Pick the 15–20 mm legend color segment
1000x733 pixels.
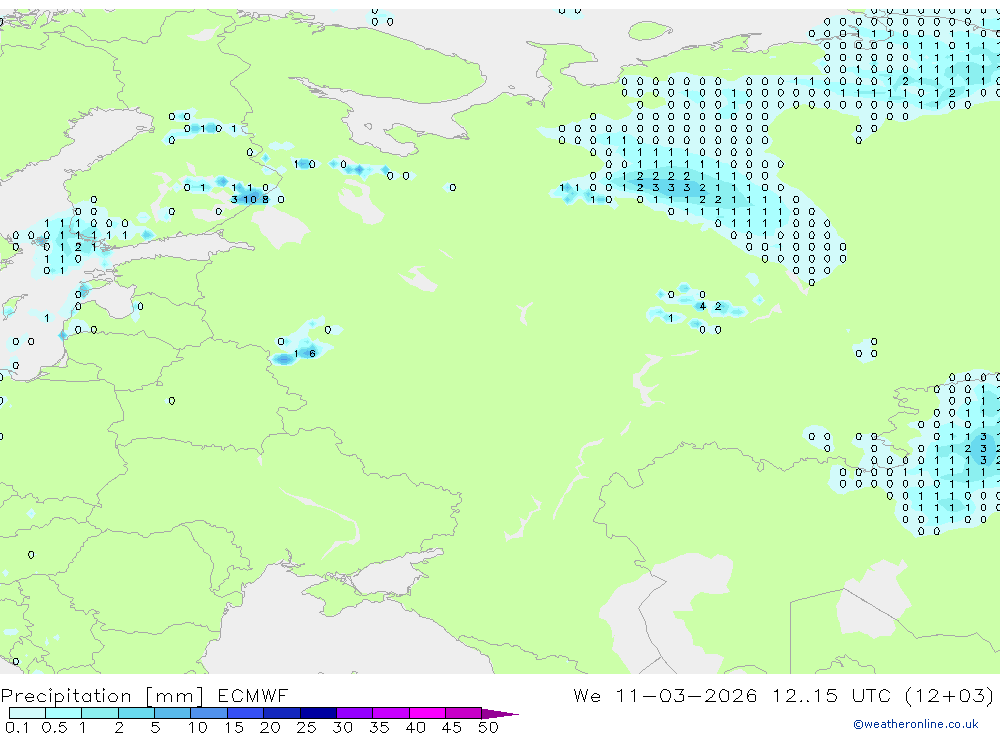246,713
